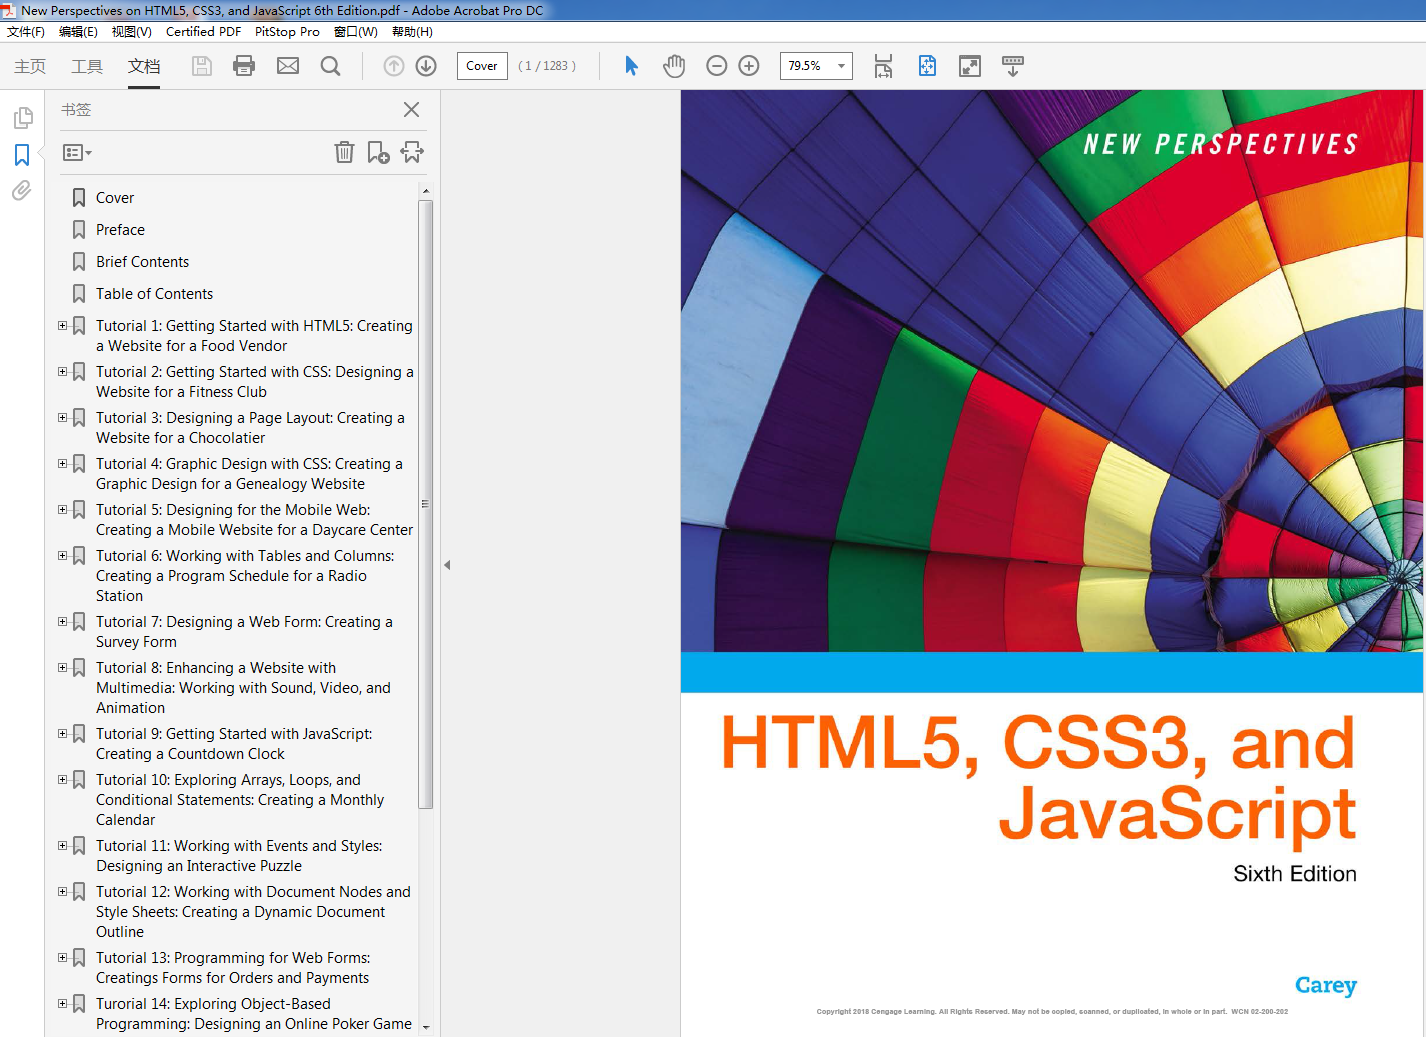Toggle the Bookmarks panel icon
Viewport: 1426px width, 1037px height.
22,155
